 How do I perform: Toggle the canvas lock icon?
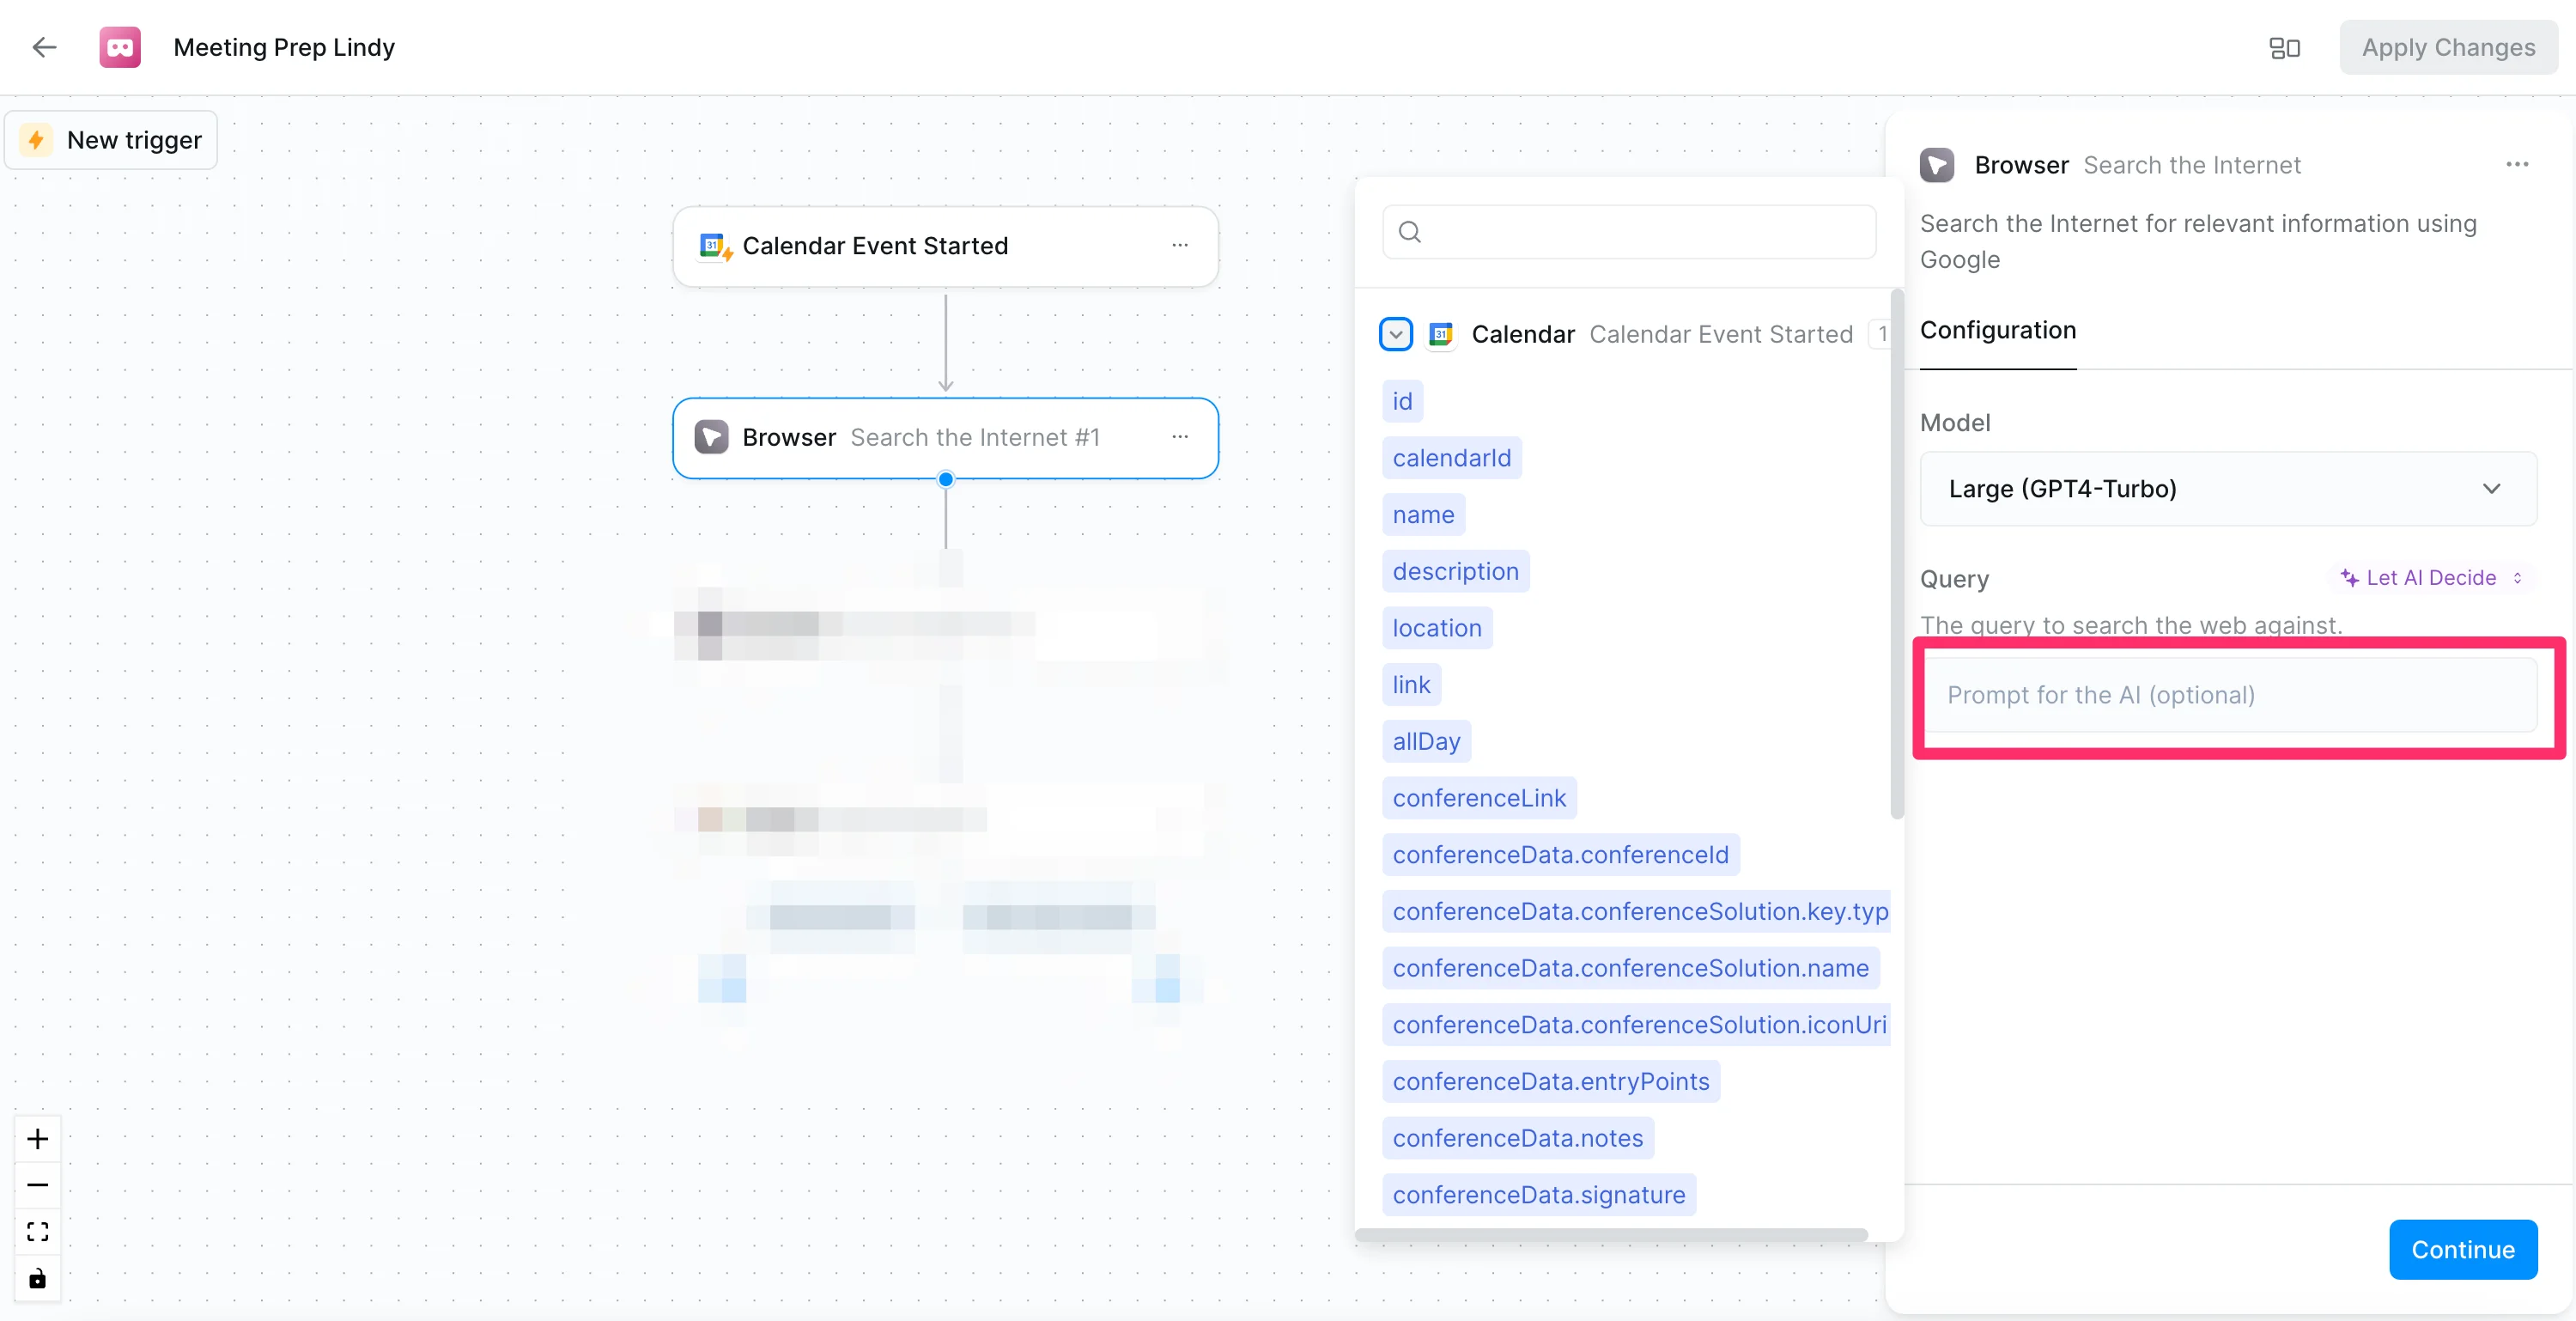[38, 1279]
